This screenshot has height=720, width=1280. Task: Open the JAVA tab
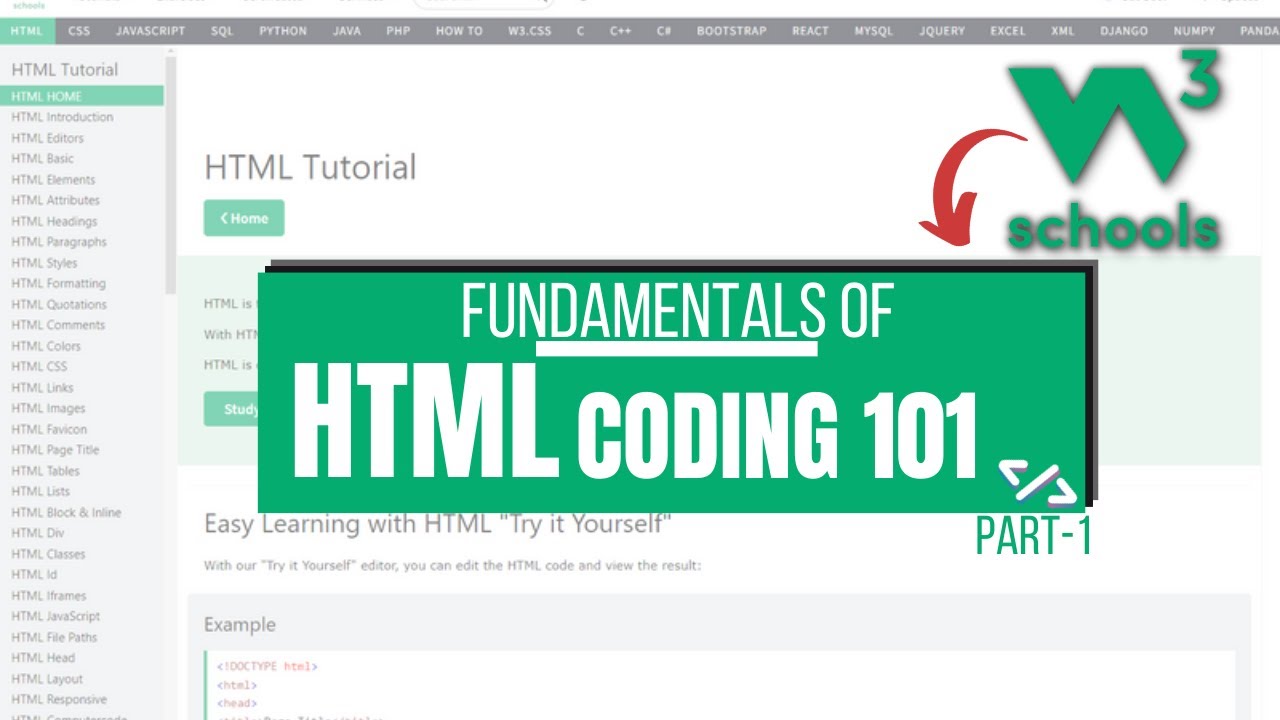click(347, 31)
